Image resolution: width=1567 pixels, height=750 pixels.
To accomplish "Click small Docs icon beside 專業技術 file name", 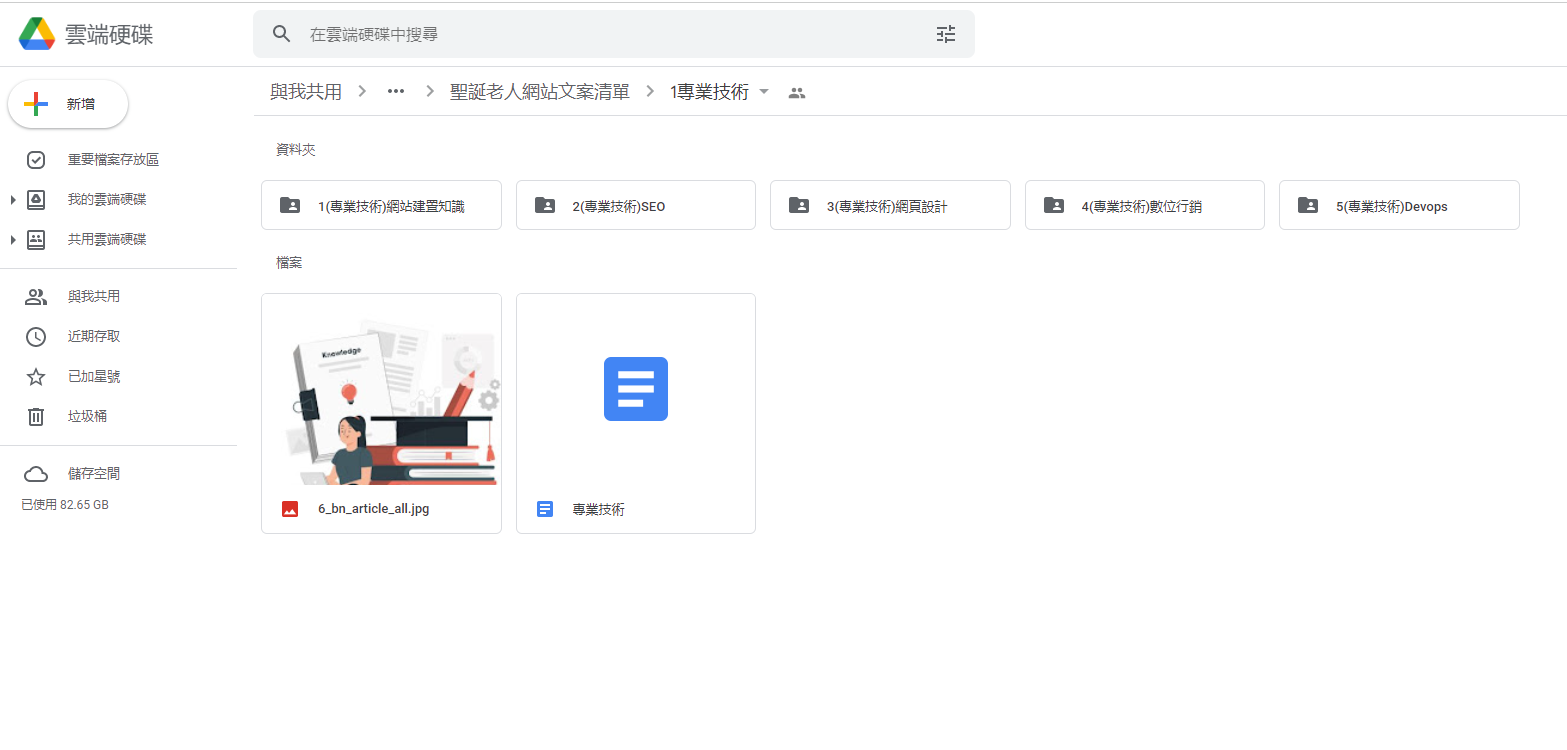I will pyautogui.click(x=545, y=509).
